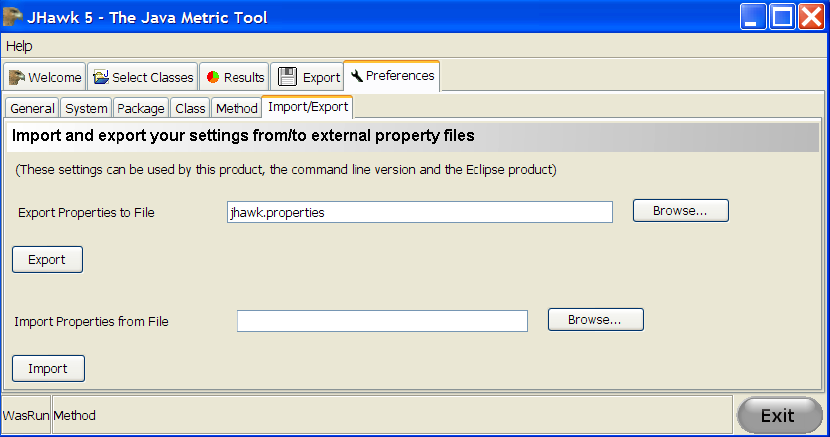Focus the Export Properties to File field
The height and width of the screenshot is (437, 830).
tap(420, 212)
